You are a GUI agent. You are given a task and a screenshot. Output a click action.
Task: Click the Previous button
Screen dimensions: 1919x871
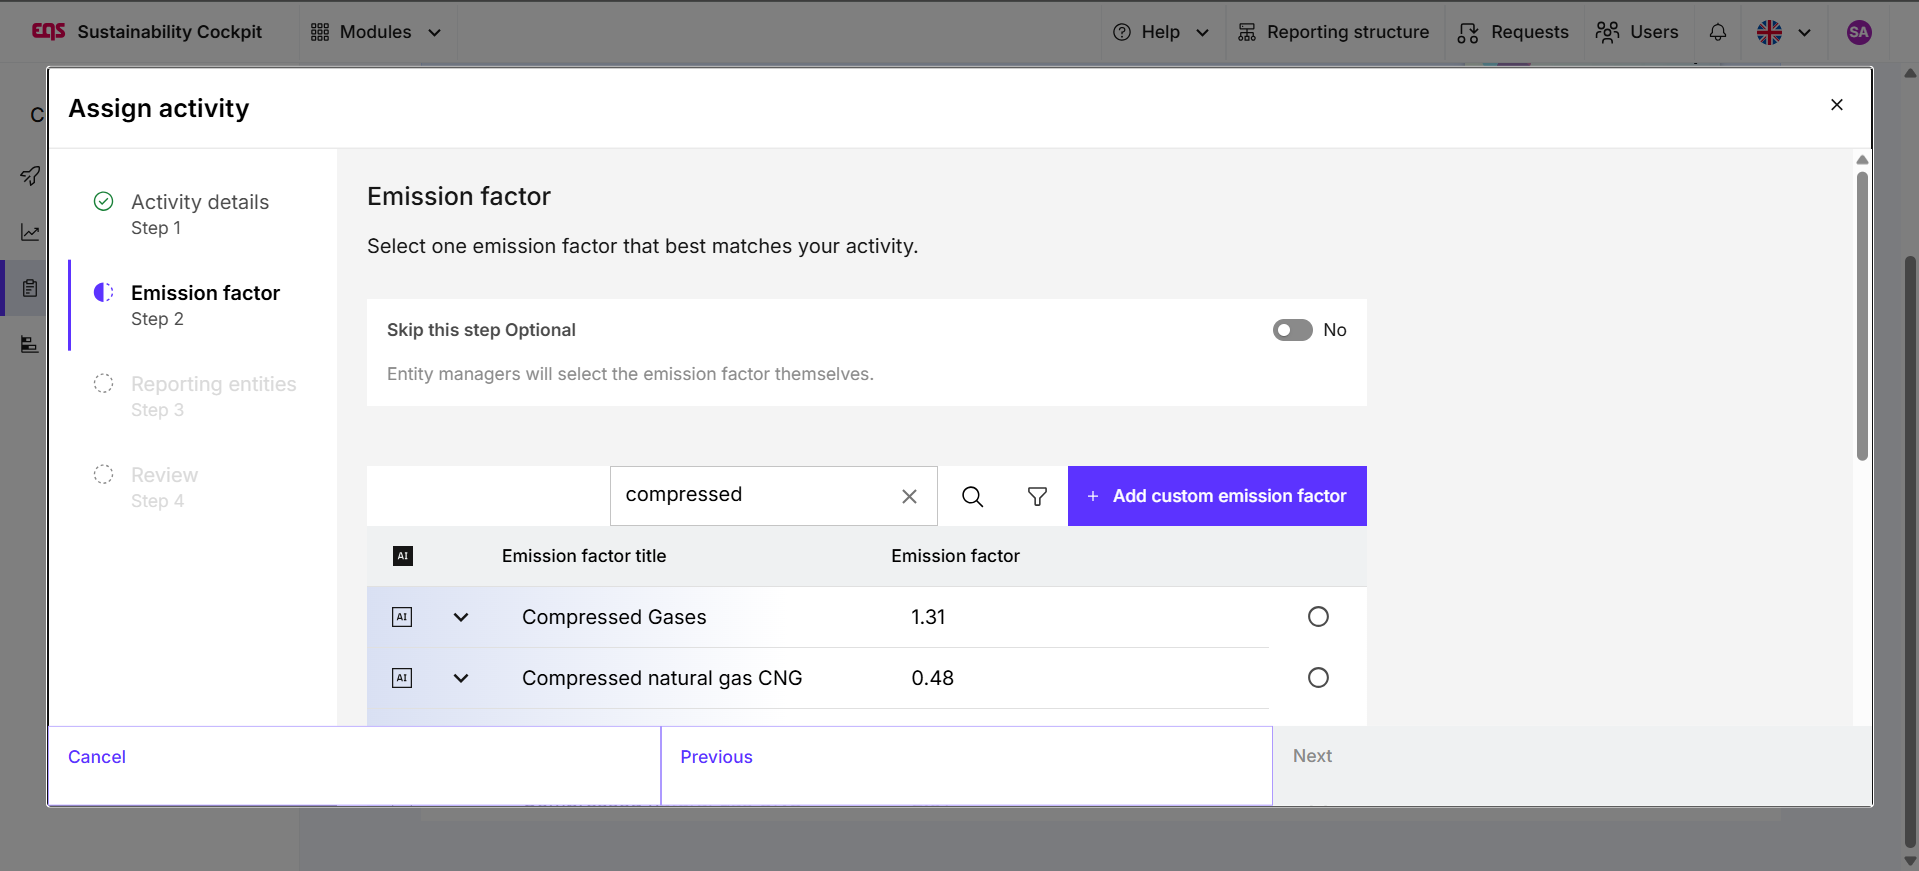pos(716,757)
